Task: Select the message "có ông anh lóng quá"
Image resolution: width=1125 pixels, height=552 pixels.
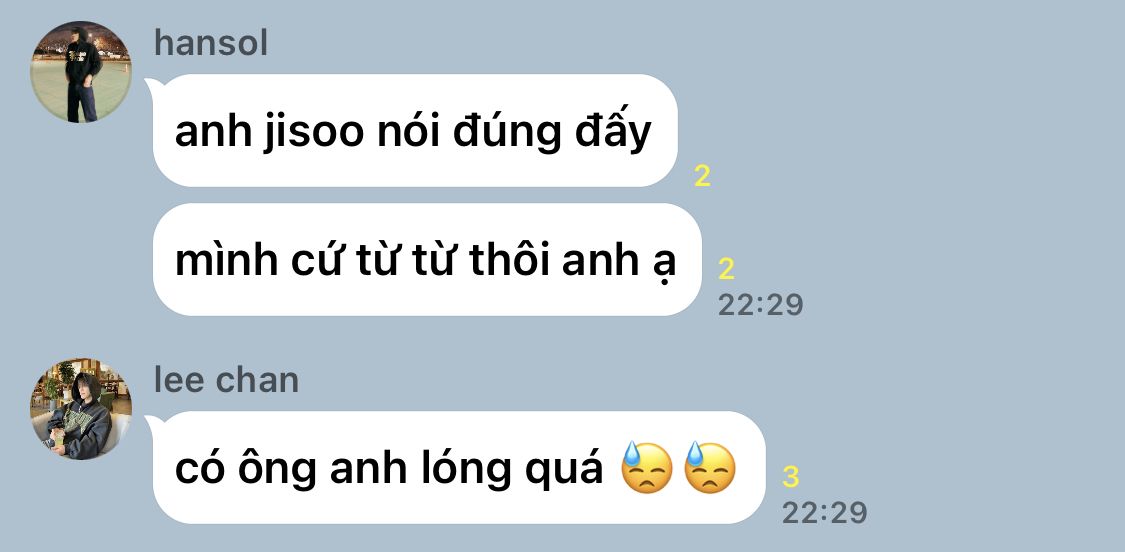Action: pyautogui.click(x=459, y=467)
